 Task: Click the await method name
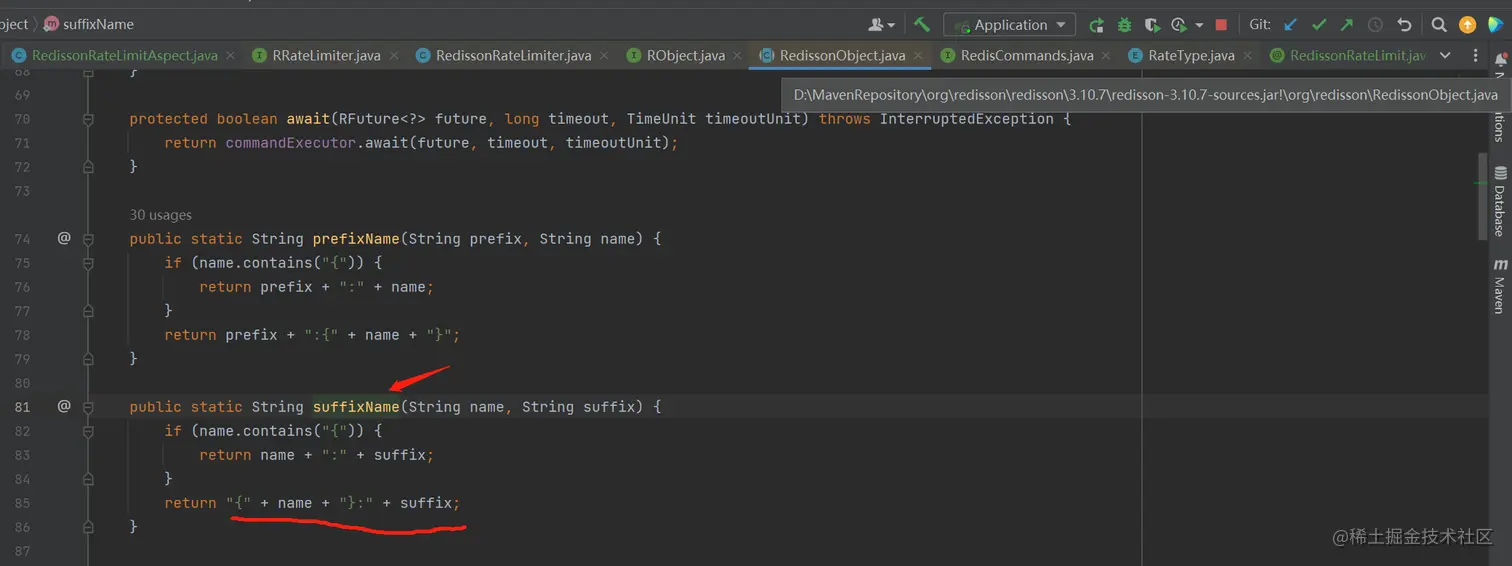(x=310, y=119)
